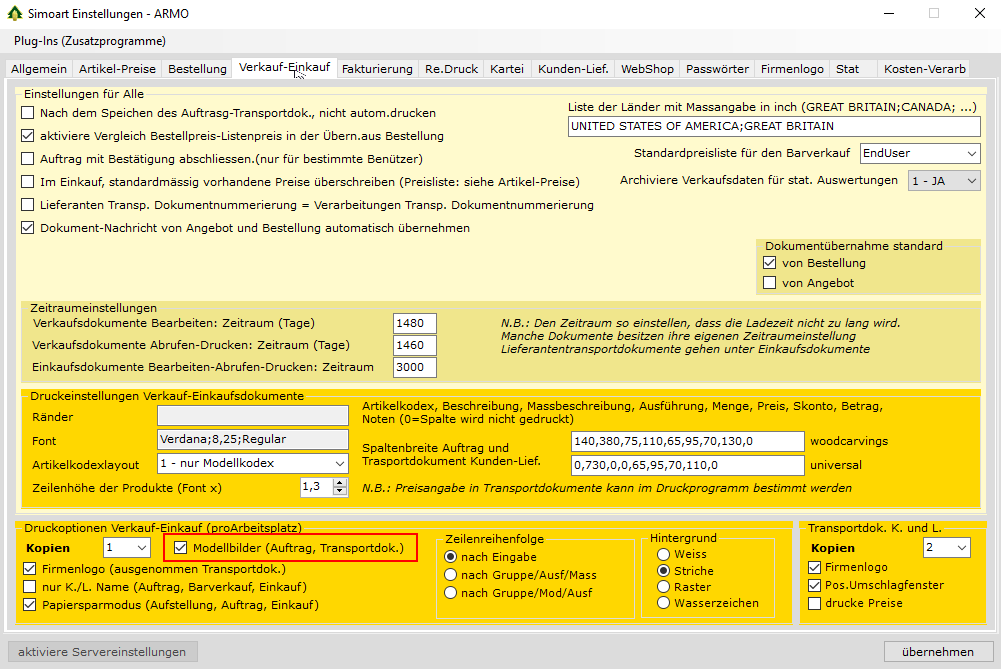Select nach Gruppe/Ausf/Mass row order
The height and width of the screenshot is (669, 1001).
(450, 575)
